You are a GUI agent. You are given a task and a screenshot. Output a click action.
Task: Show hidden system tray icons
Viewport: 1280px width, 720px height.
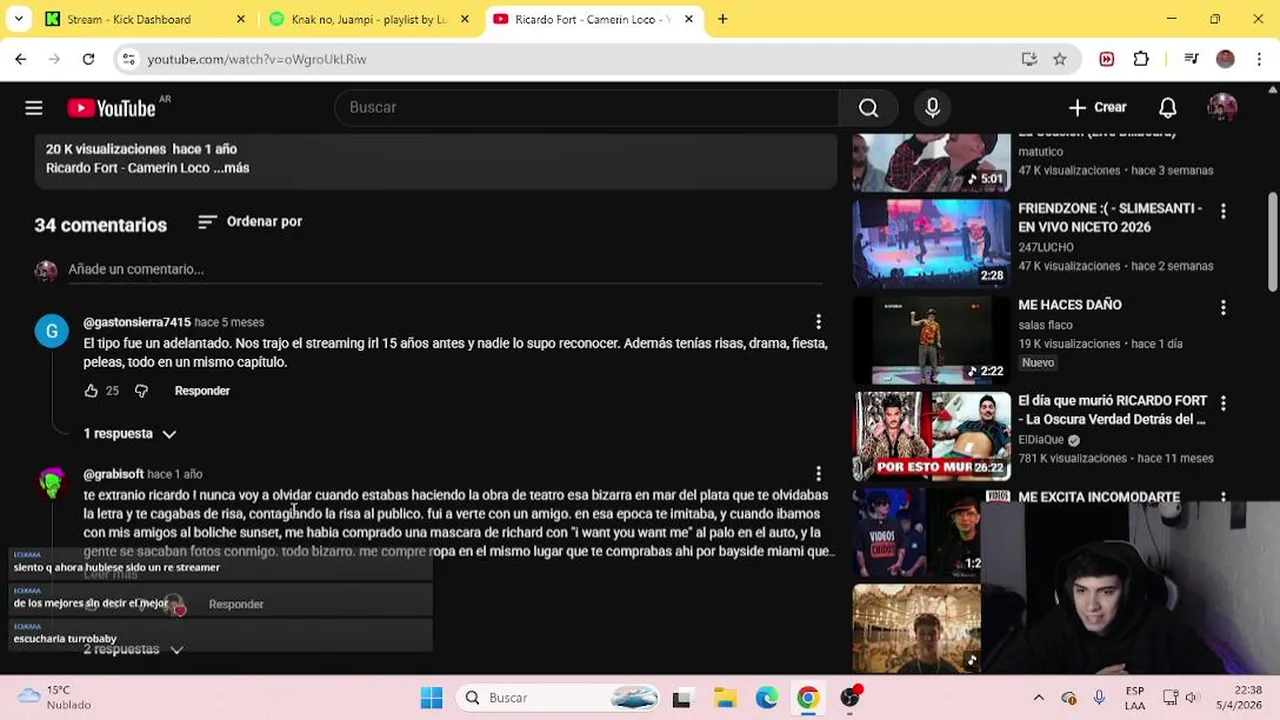point(1038,698)
